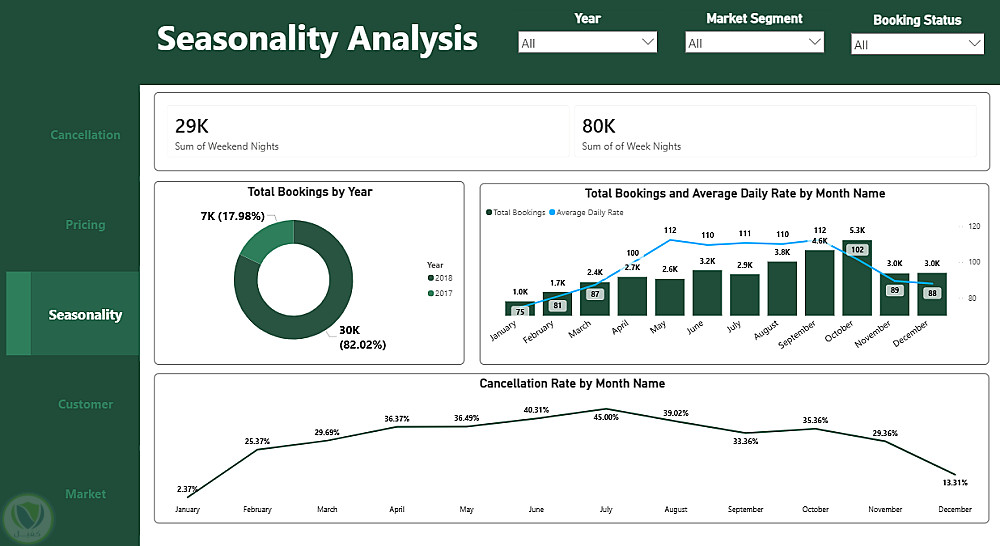The height and width of the screenshot is (546, 1000).
Task: Click the 88 rate label on December
Action: click(x=932, y=293)
